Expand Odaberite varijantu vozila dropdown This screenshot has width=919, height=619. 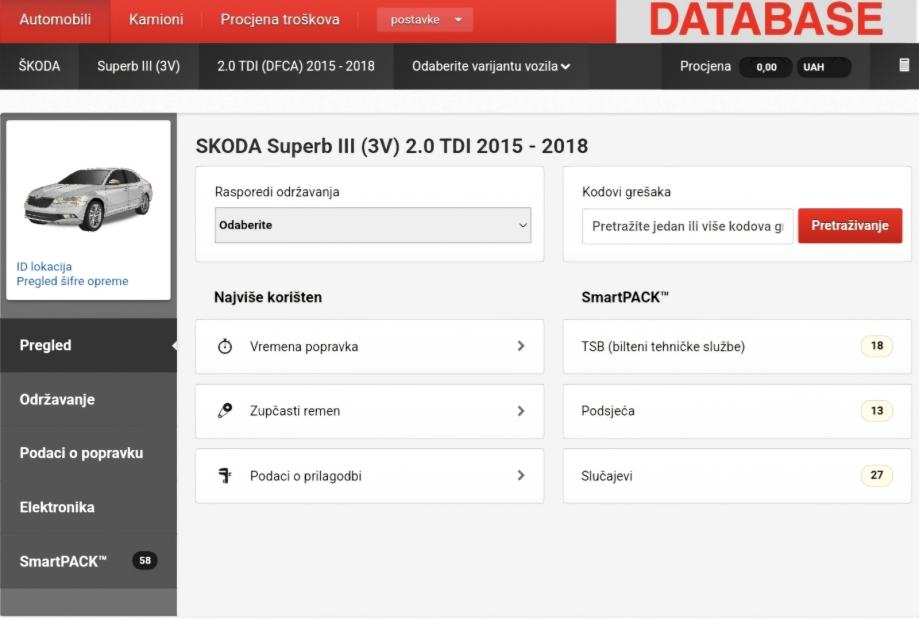tap(491, 66)
